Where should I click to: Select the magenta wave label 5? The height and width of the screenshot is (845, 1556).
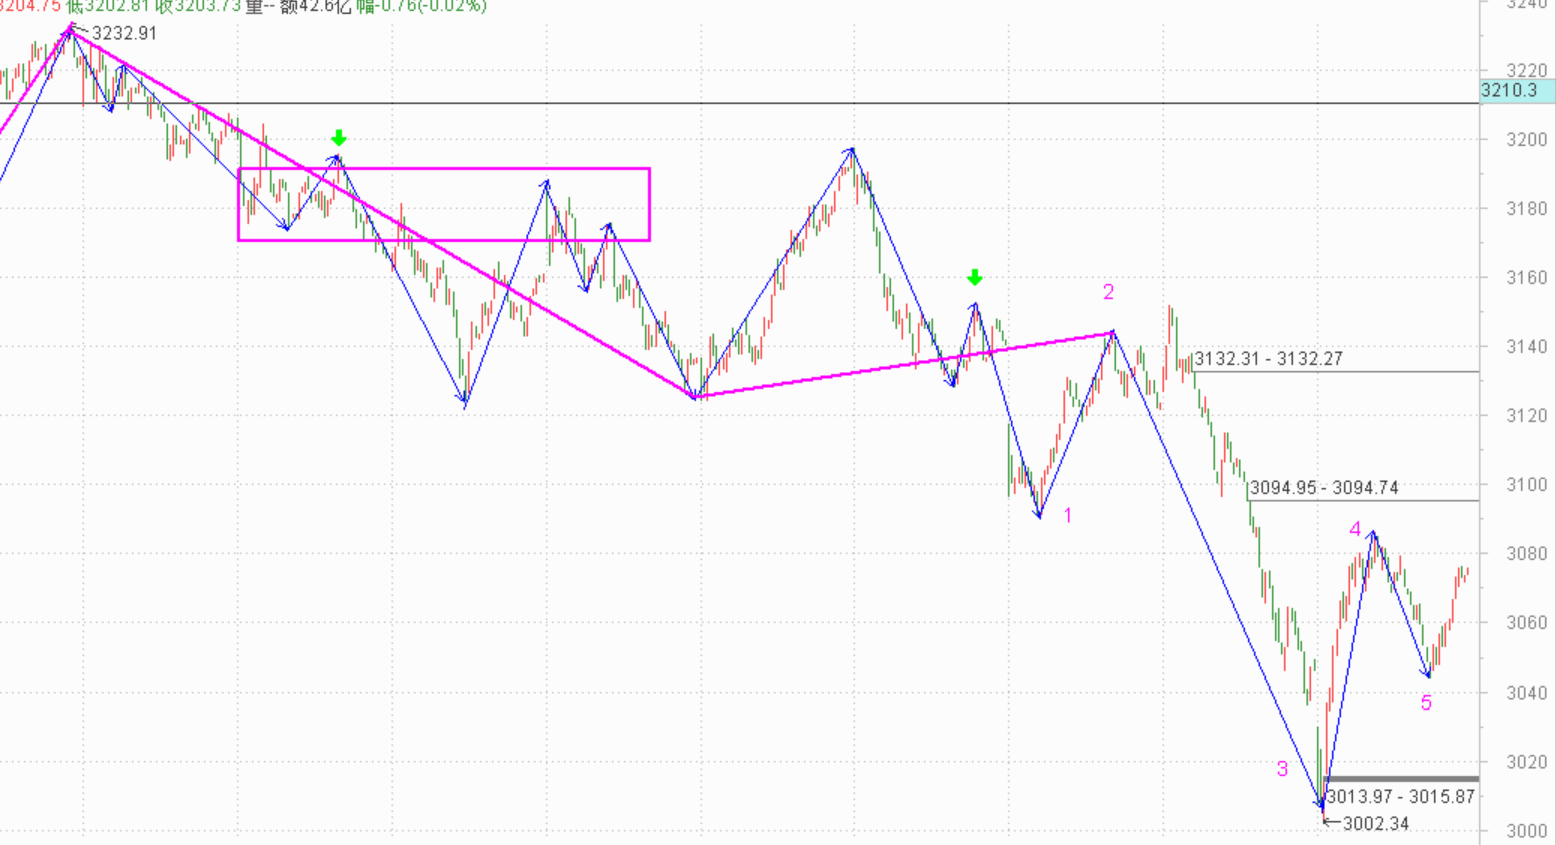click(x=1426, y=703)
